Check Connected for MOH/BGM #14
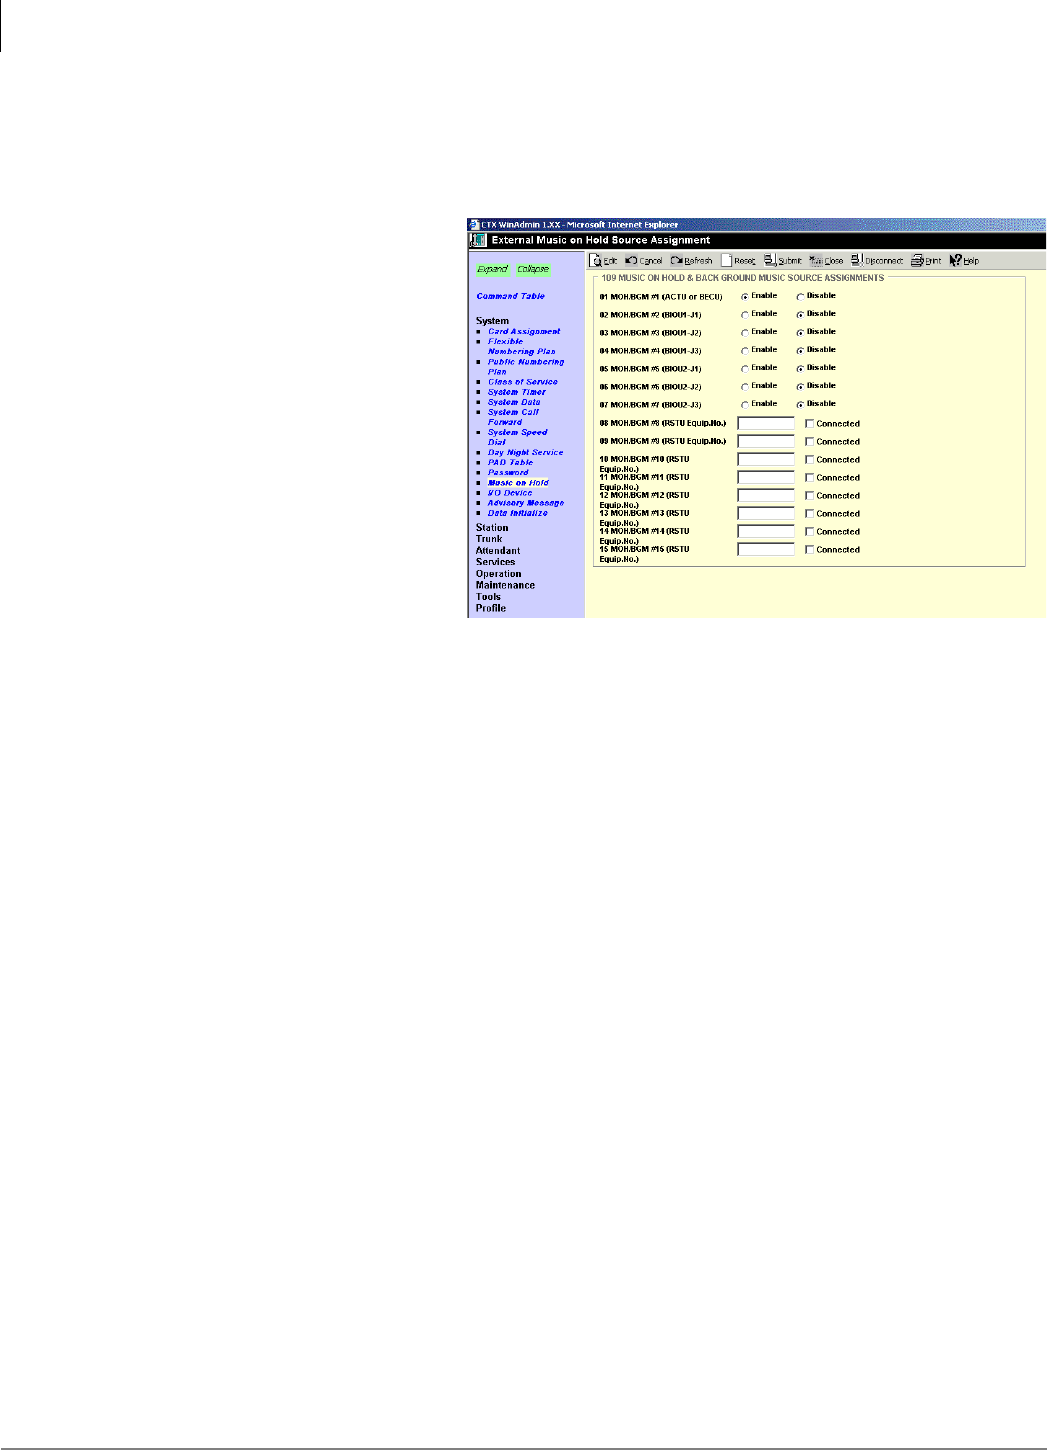 (810, 531)
